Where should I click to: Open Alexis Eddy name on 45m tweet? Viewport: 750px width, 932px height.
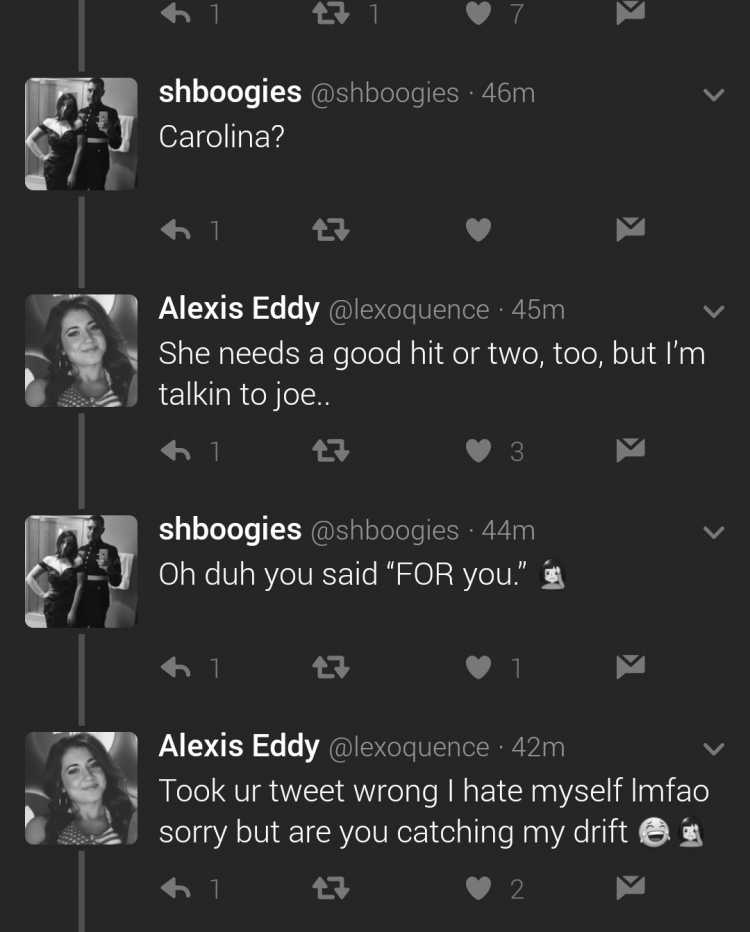(239, 309)
